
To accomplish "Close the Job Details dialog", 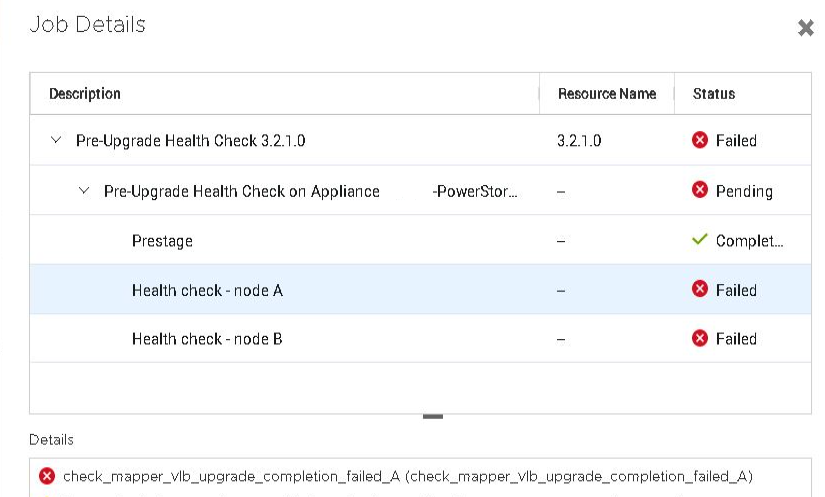I will (805, 28).
